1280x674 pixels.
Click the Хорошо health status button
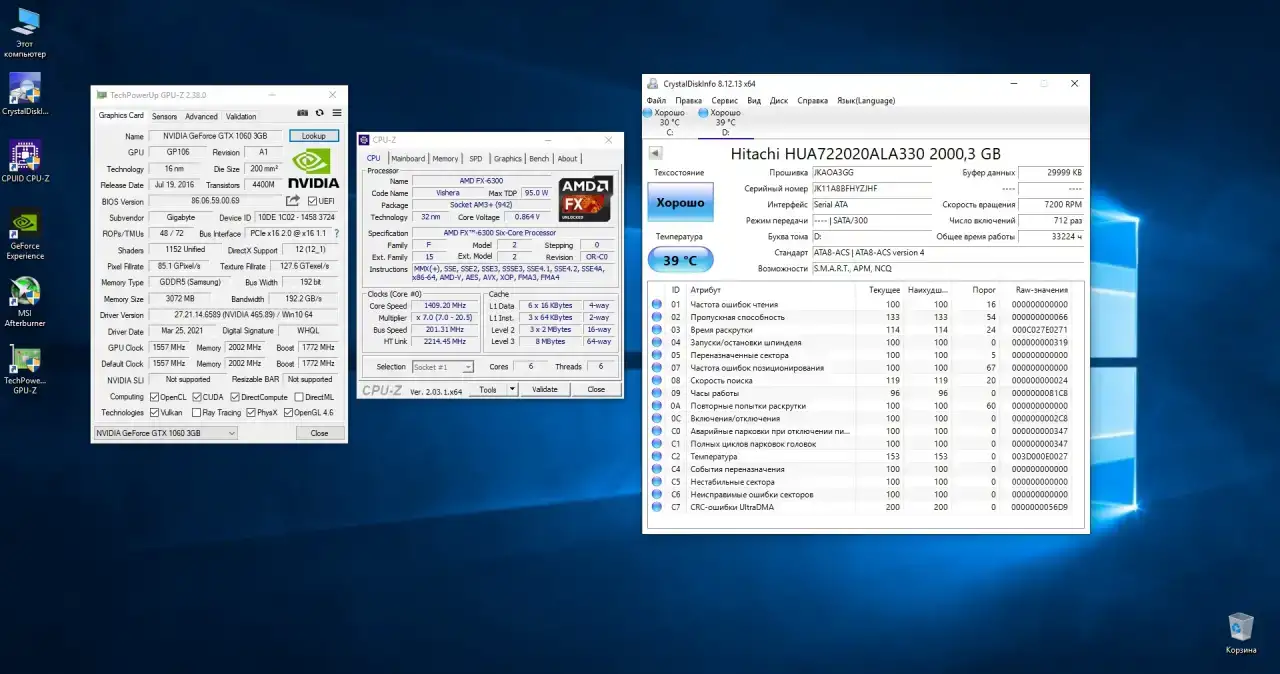(680, 203)
